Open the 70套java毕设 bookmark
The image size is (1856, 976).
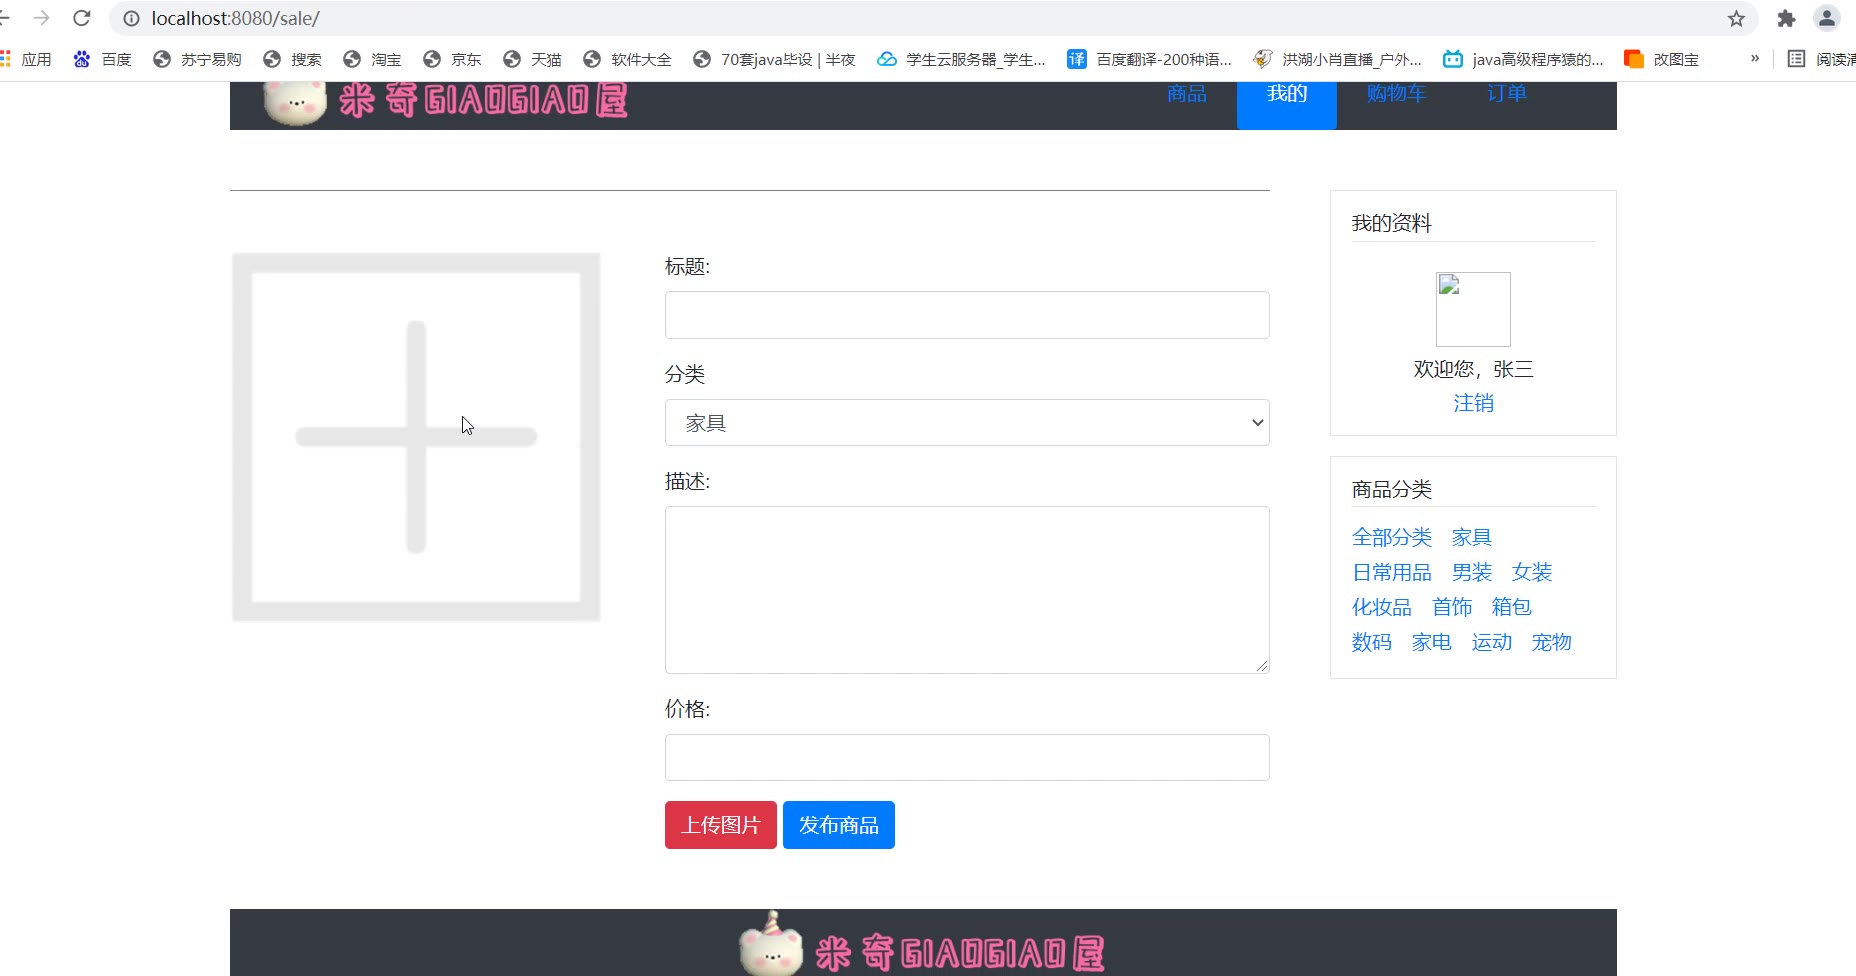click(x=774, y=59)
